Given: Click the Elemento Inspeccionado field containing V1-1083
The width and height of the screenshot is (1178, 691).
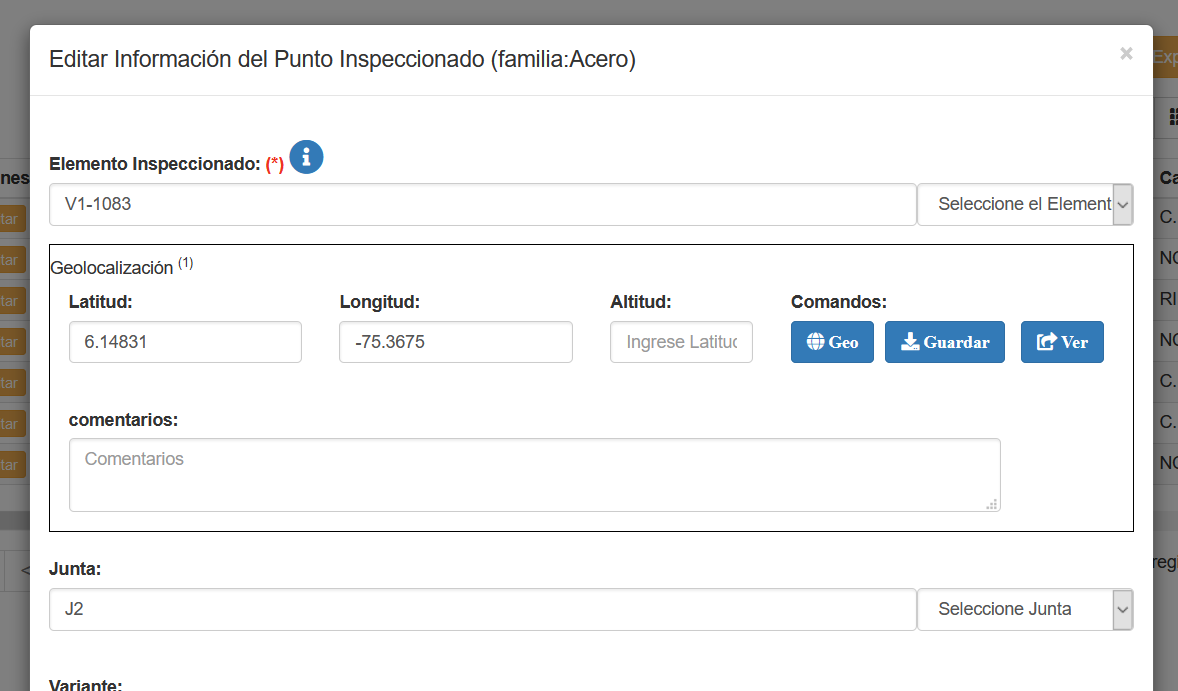Looking at the screenshot, I should click(x=482, y=204).
